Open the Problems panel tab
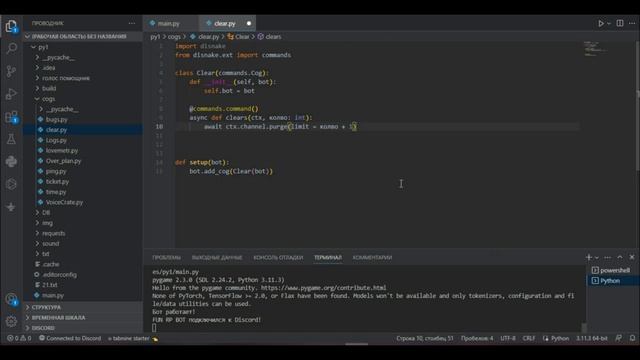The height and width of the screenshot is (360, 640). coord(167,258)
